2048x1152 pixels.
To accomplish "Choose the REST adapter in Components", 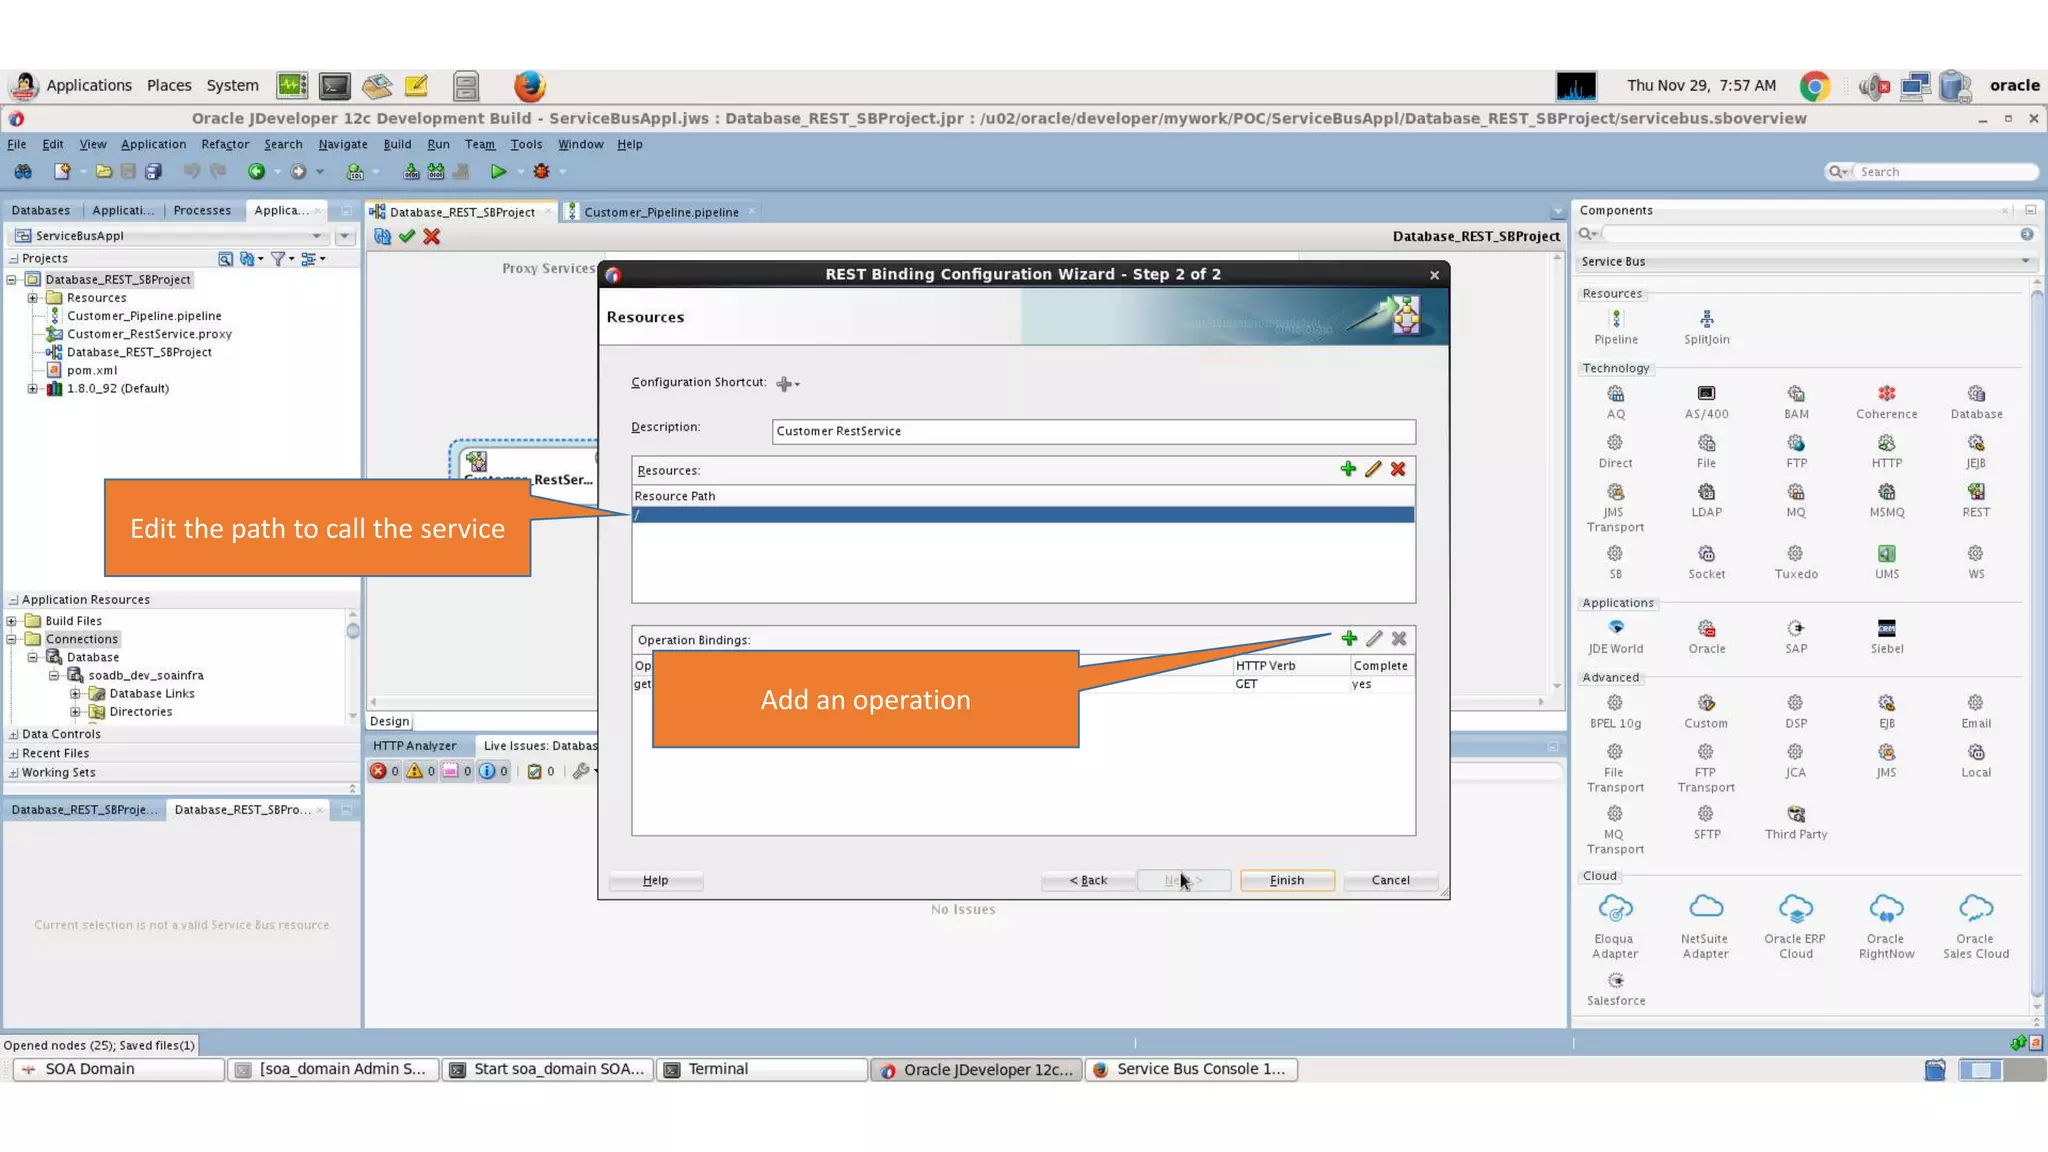I will pyautogui.click(x=1976, y=500).
